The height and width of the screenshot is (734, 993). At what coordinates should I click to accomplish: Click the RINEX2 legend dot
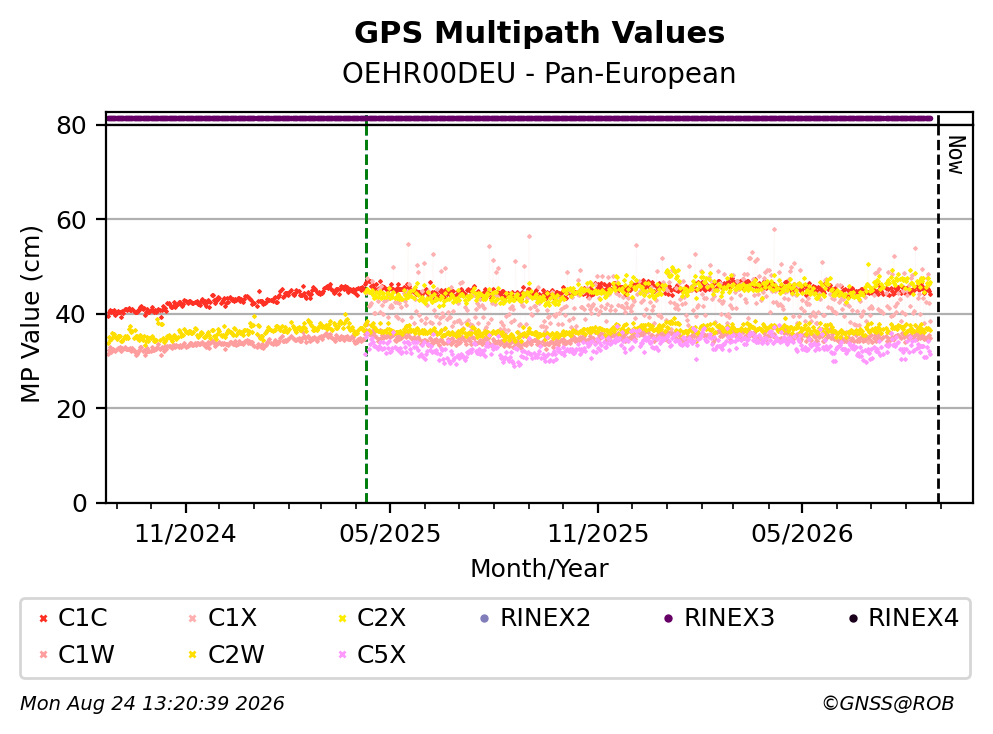[484, 618]
